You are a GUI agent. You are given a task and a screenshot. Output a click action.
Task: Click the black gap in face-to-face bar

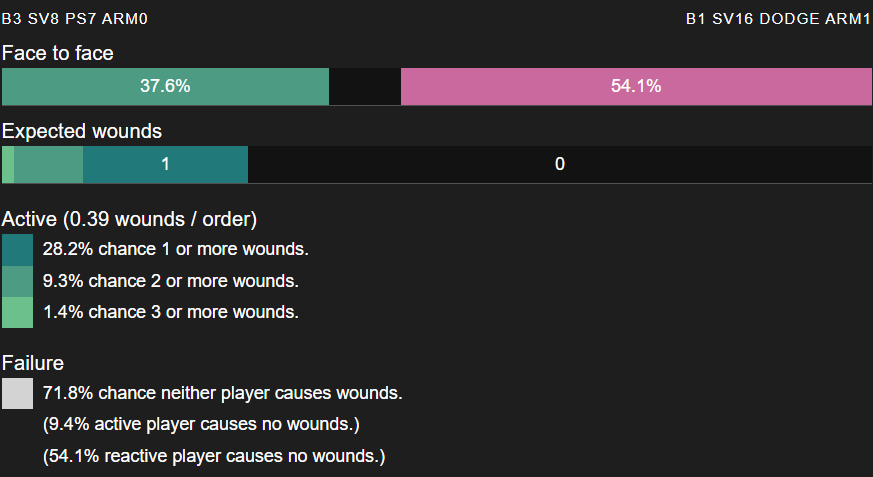click(x=365, y=86)
